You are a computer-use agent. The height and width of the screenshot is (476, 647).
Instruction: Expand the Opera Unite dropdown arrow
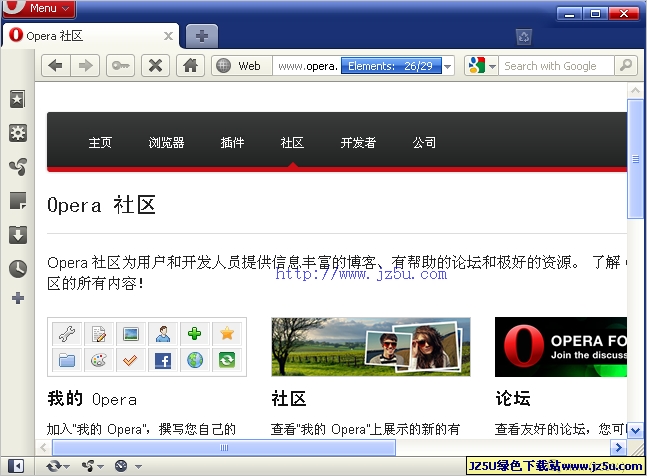(100, 467)
